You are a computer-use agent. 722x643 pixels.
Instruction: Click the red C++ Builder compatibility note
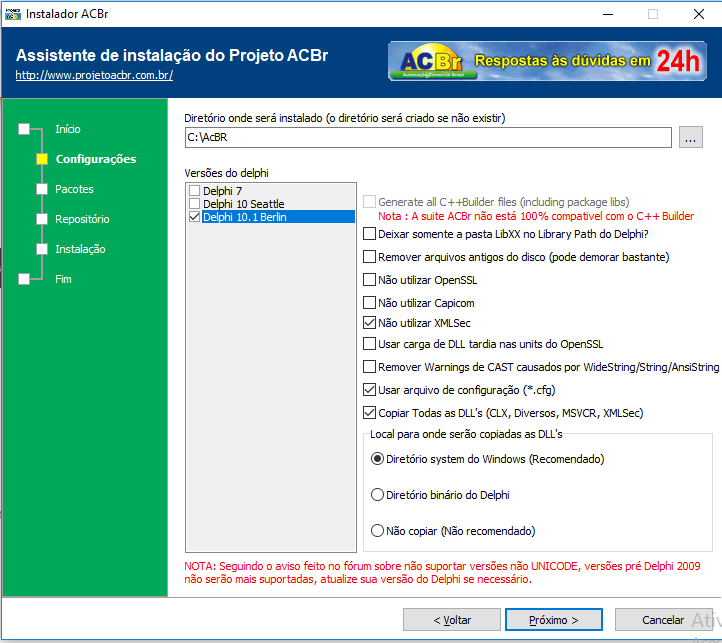(536, 216)
